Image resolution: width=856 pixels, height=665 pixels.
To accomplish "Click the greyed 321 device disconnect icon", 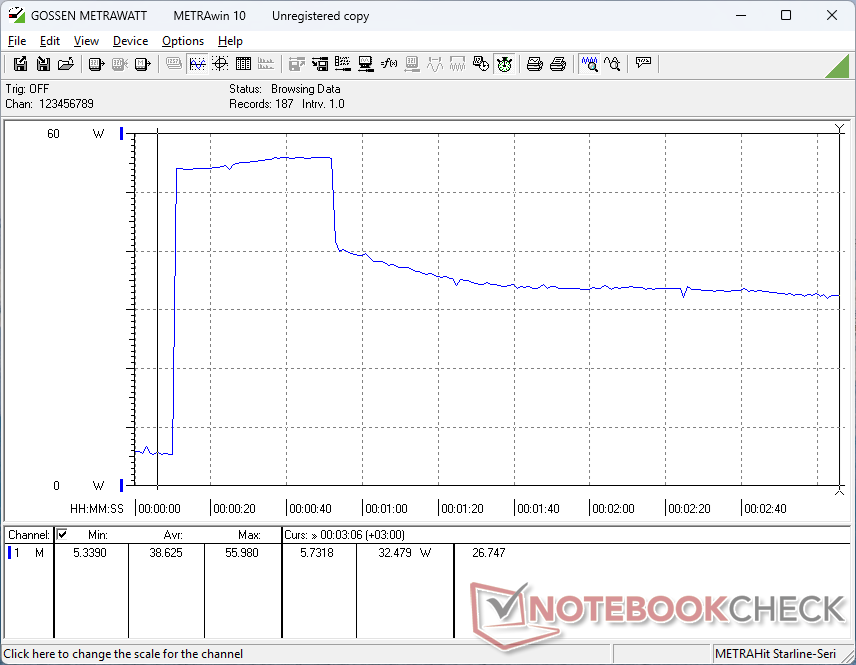I will pyautogui.click(x=120, y=64).
